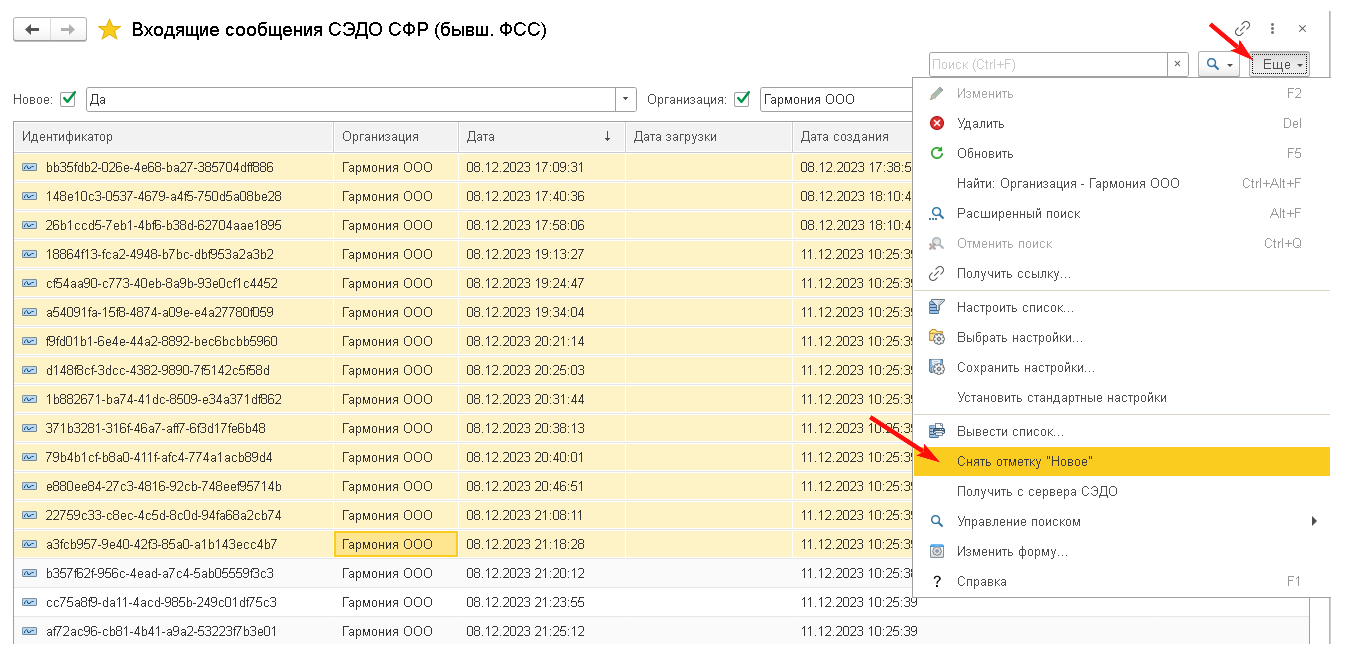Focus the Поиск (Ctrl+F) search field
1347x662 pixels.
[1048, 64]
